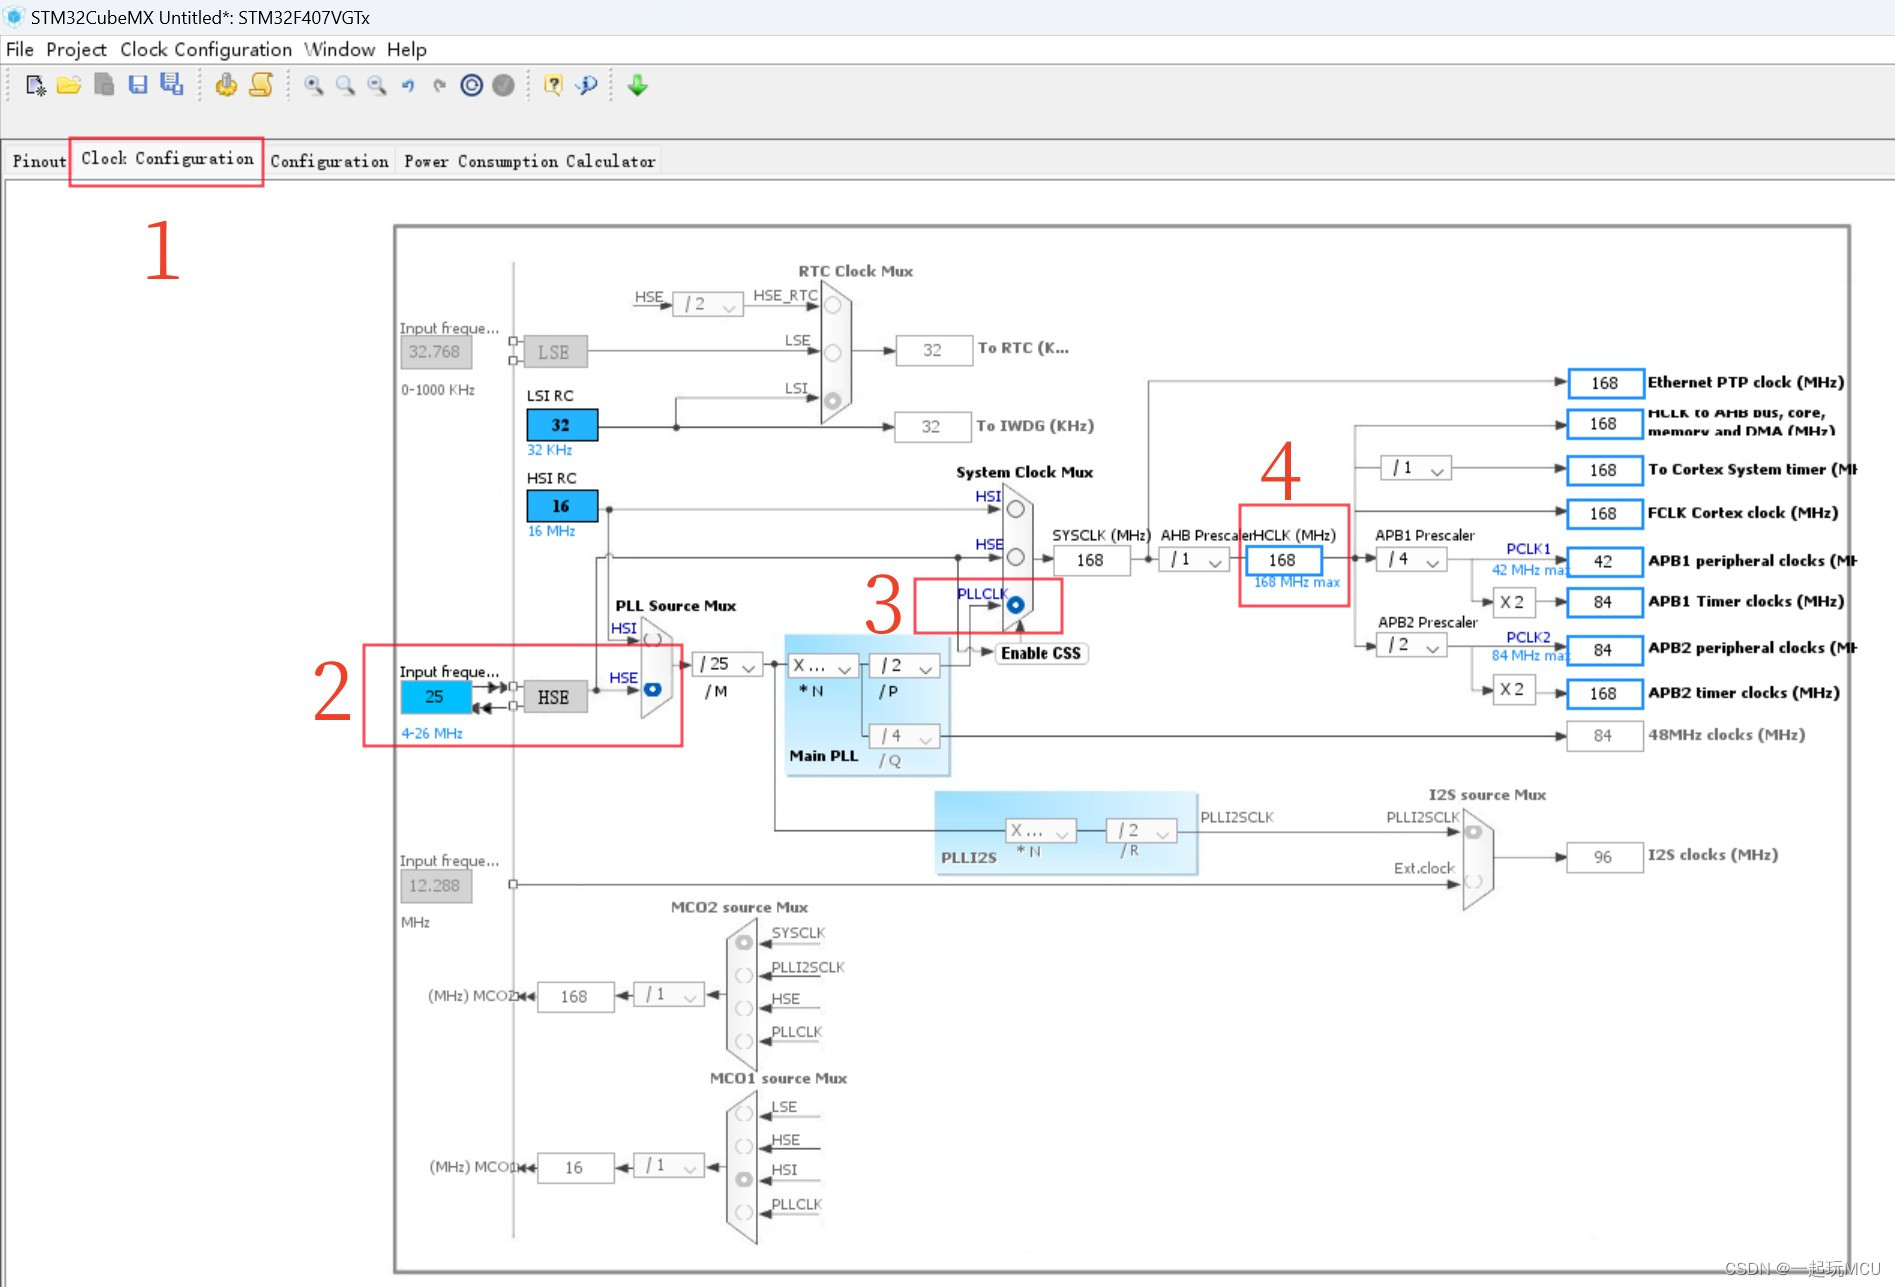Viewport: 1895px width, 1287px height.
Task: Select HSE in System Clock Mux
Action: 1015,557
